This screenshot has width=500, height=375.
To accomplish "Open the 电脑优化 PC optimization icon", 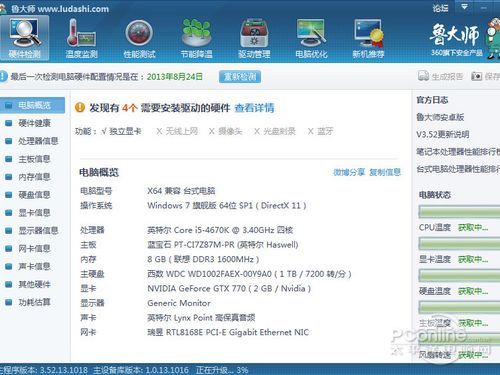I will (x=311, y=38).
